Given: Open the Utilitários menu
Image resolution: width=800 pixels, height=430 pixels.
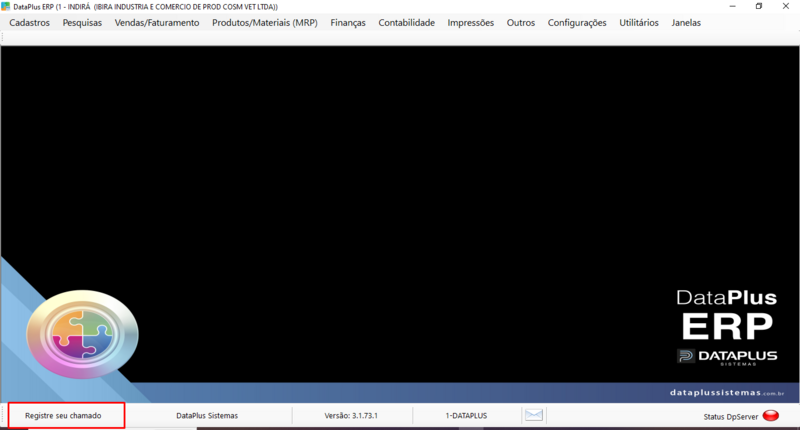Looking at the screenshot, I should 639,23.
